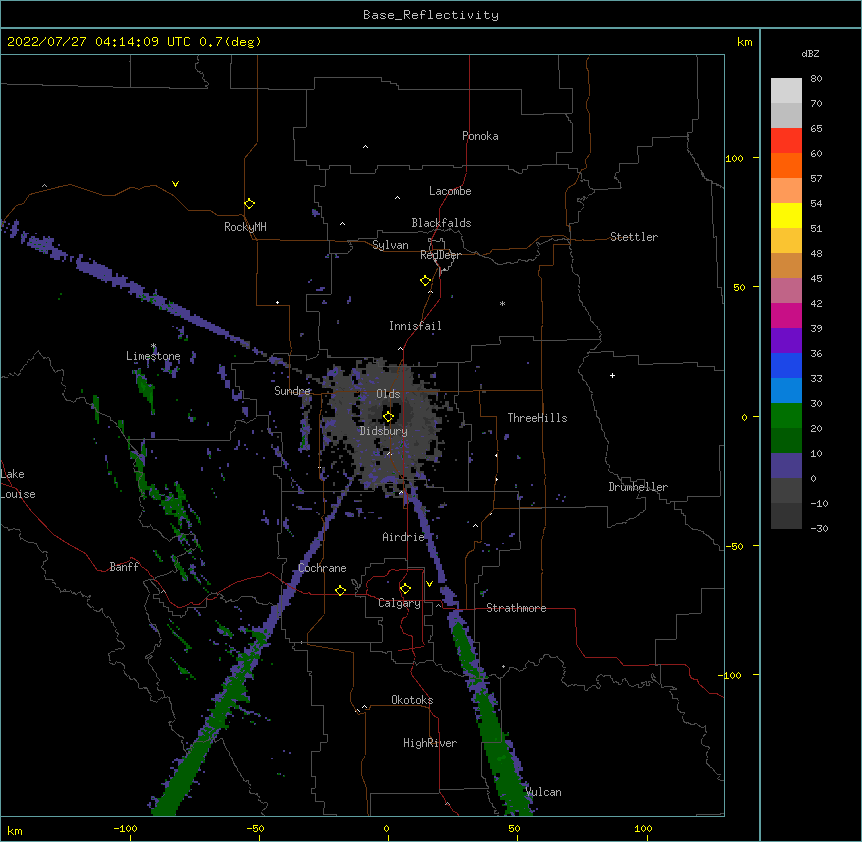
Task: Select the blue 36 dBZ color swatch
Action: [x=786, y=365]
